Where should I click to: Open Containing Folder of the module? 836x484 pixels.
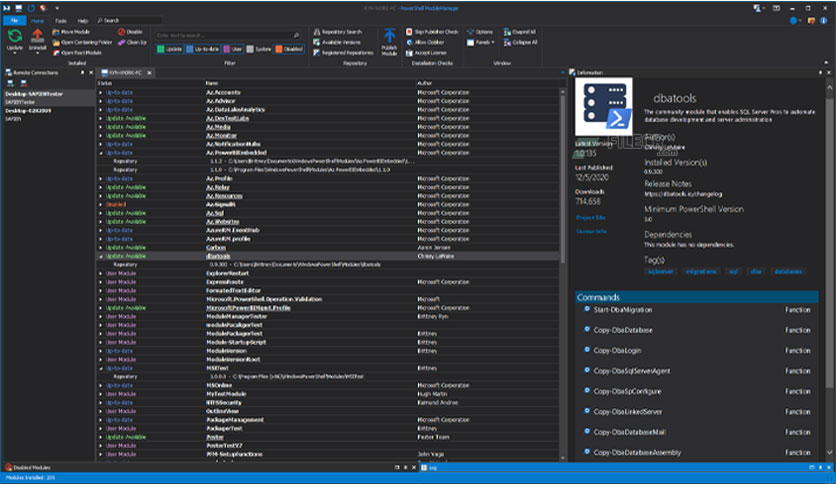[82, 42]
